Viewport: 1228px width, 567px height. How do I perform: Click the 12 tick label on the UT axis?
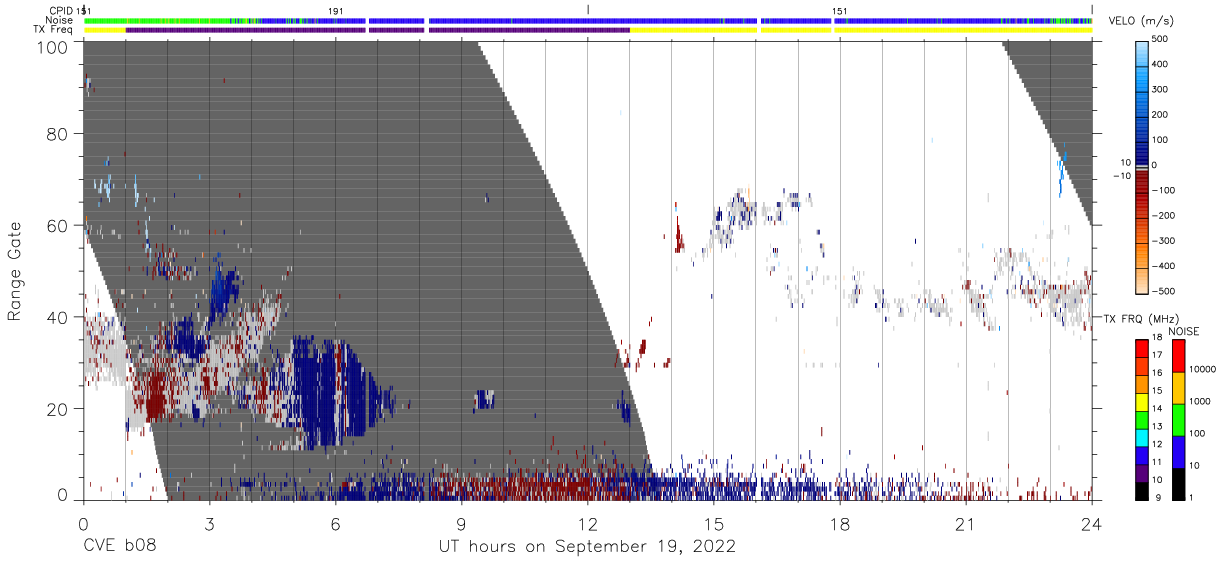[587, 522]
